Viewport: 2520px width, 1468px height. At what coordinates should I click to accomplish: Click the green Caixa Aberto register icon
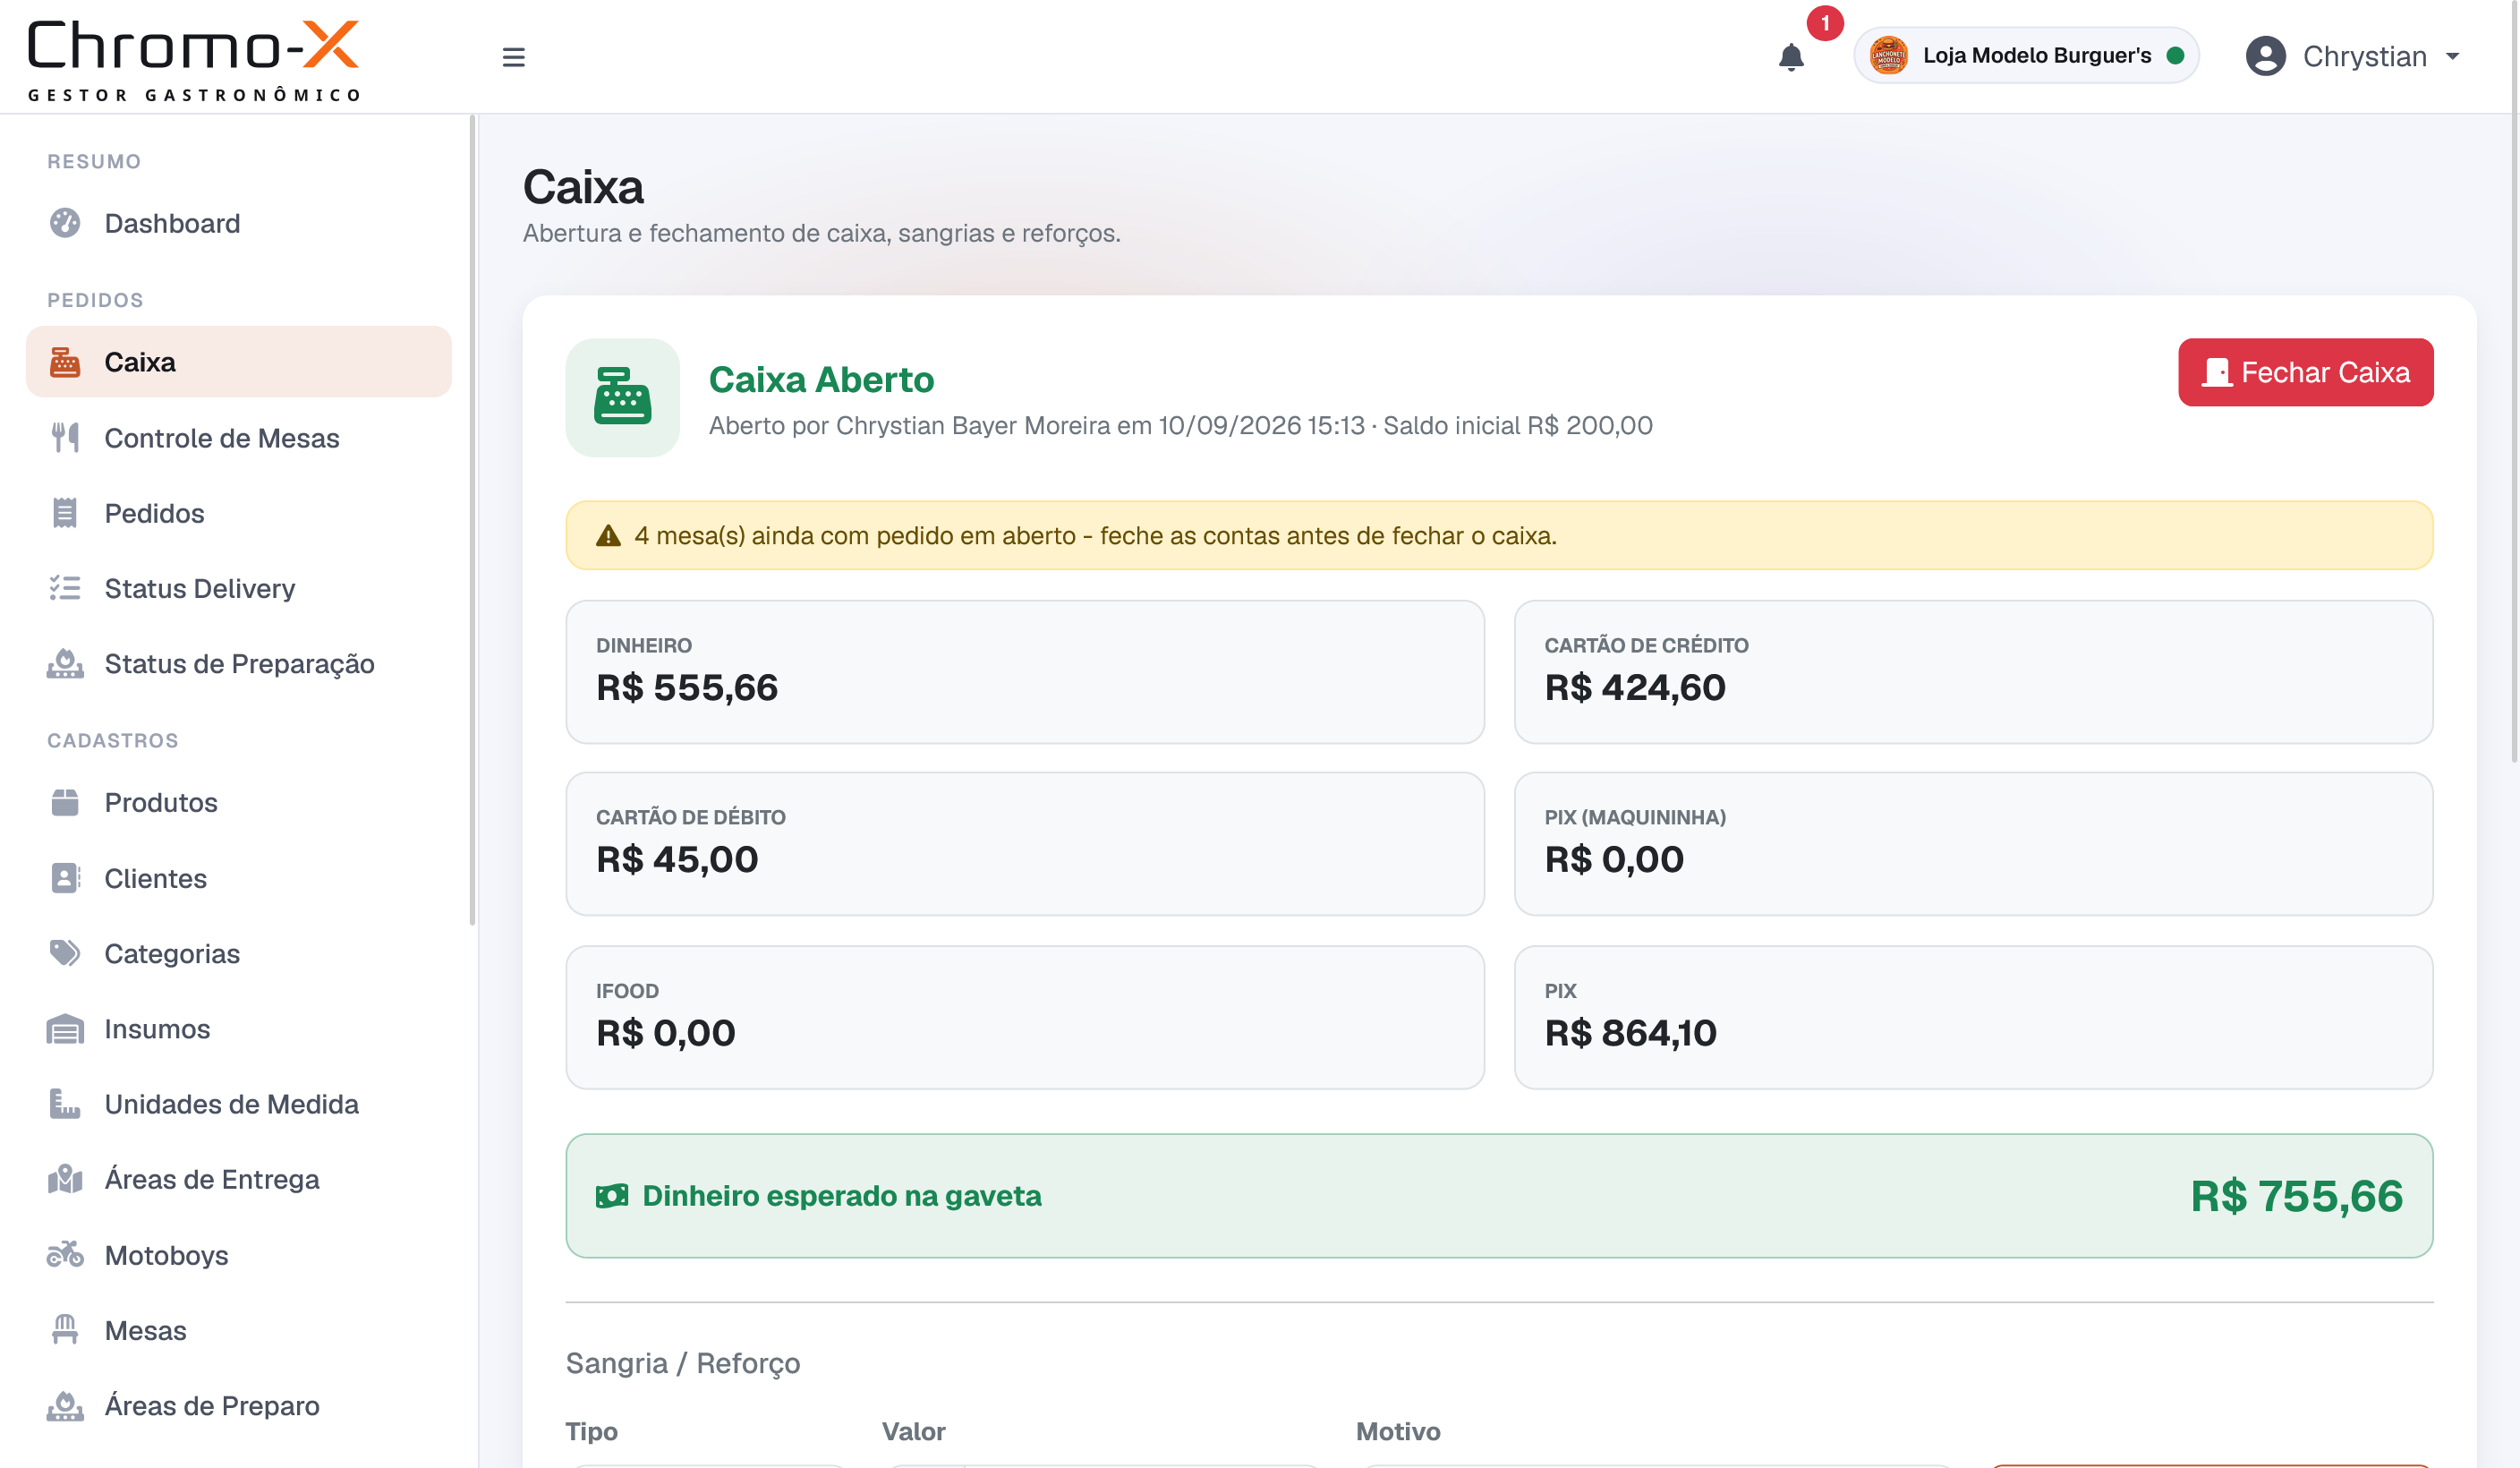pos(622,397)
